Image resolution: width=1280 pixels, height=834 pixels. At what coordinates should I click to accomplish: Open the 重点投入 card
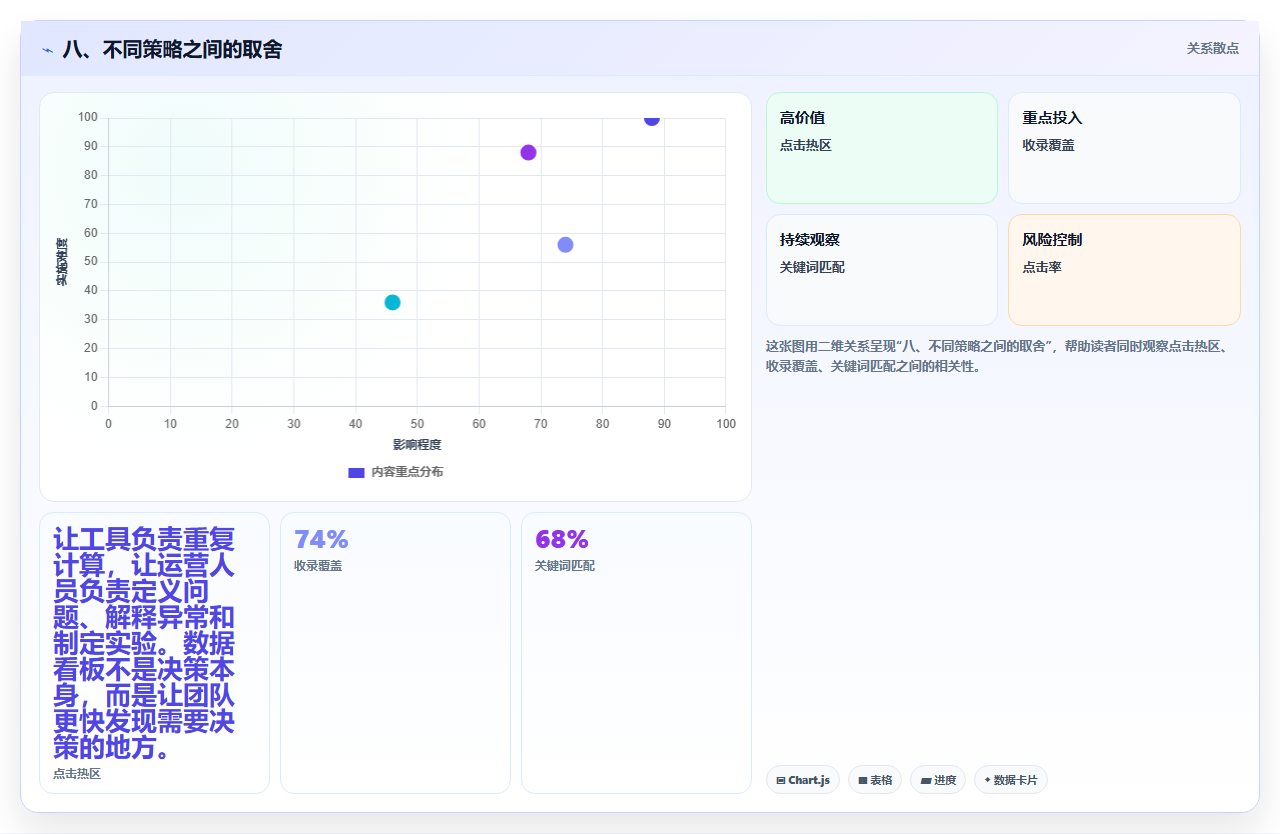(x=1124, y=148)
